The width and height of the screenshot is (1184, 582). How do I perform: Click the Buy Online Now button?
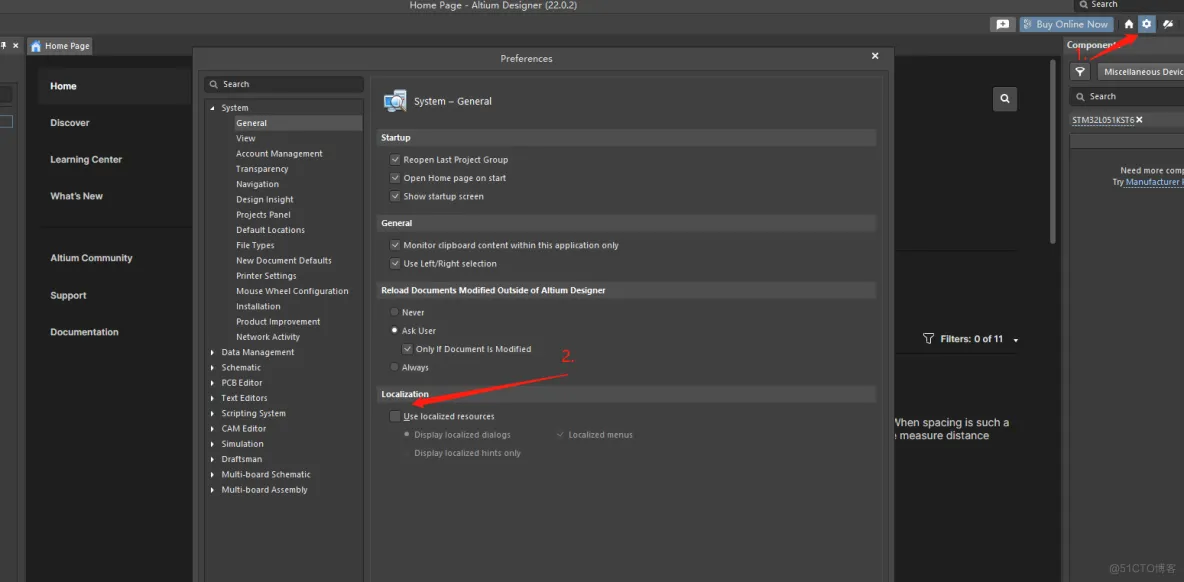tap(1067, 24)
